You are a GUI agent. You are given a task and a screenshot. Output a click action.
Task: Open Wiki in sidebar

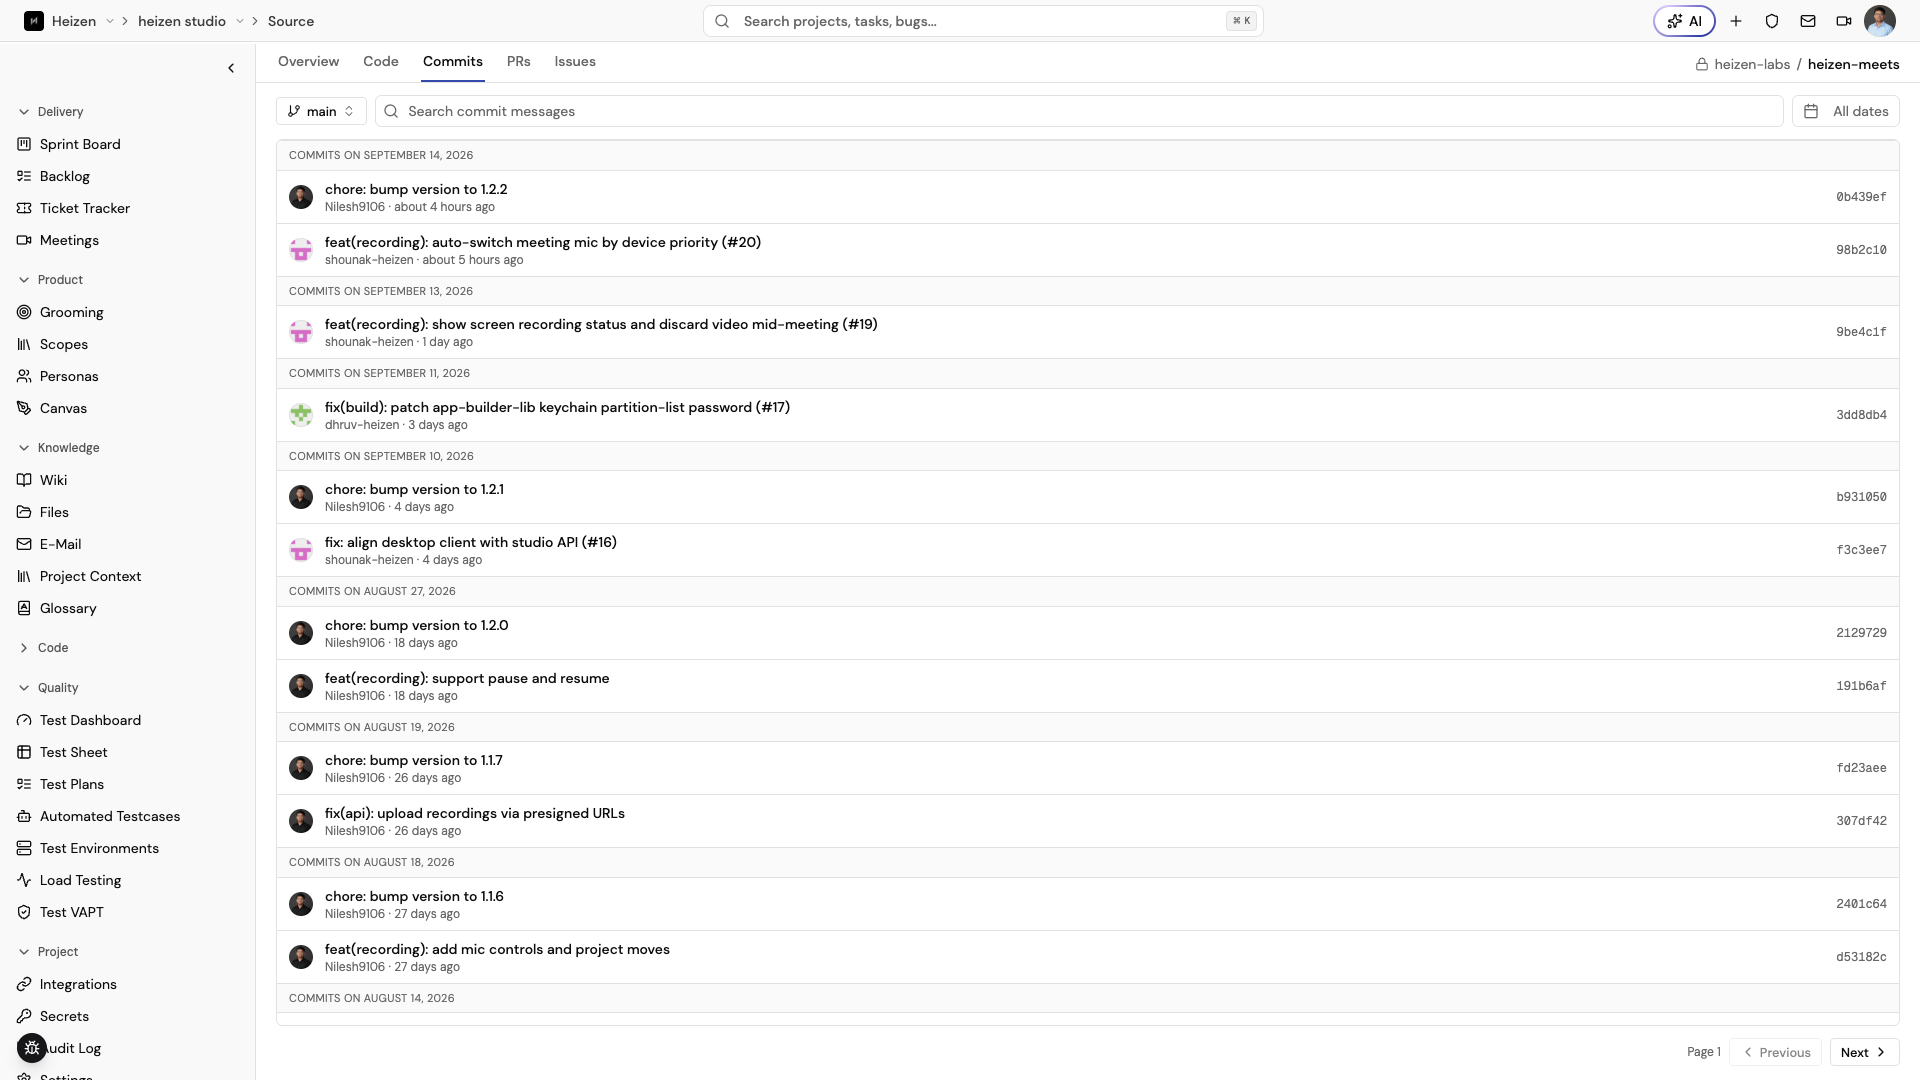53,480
